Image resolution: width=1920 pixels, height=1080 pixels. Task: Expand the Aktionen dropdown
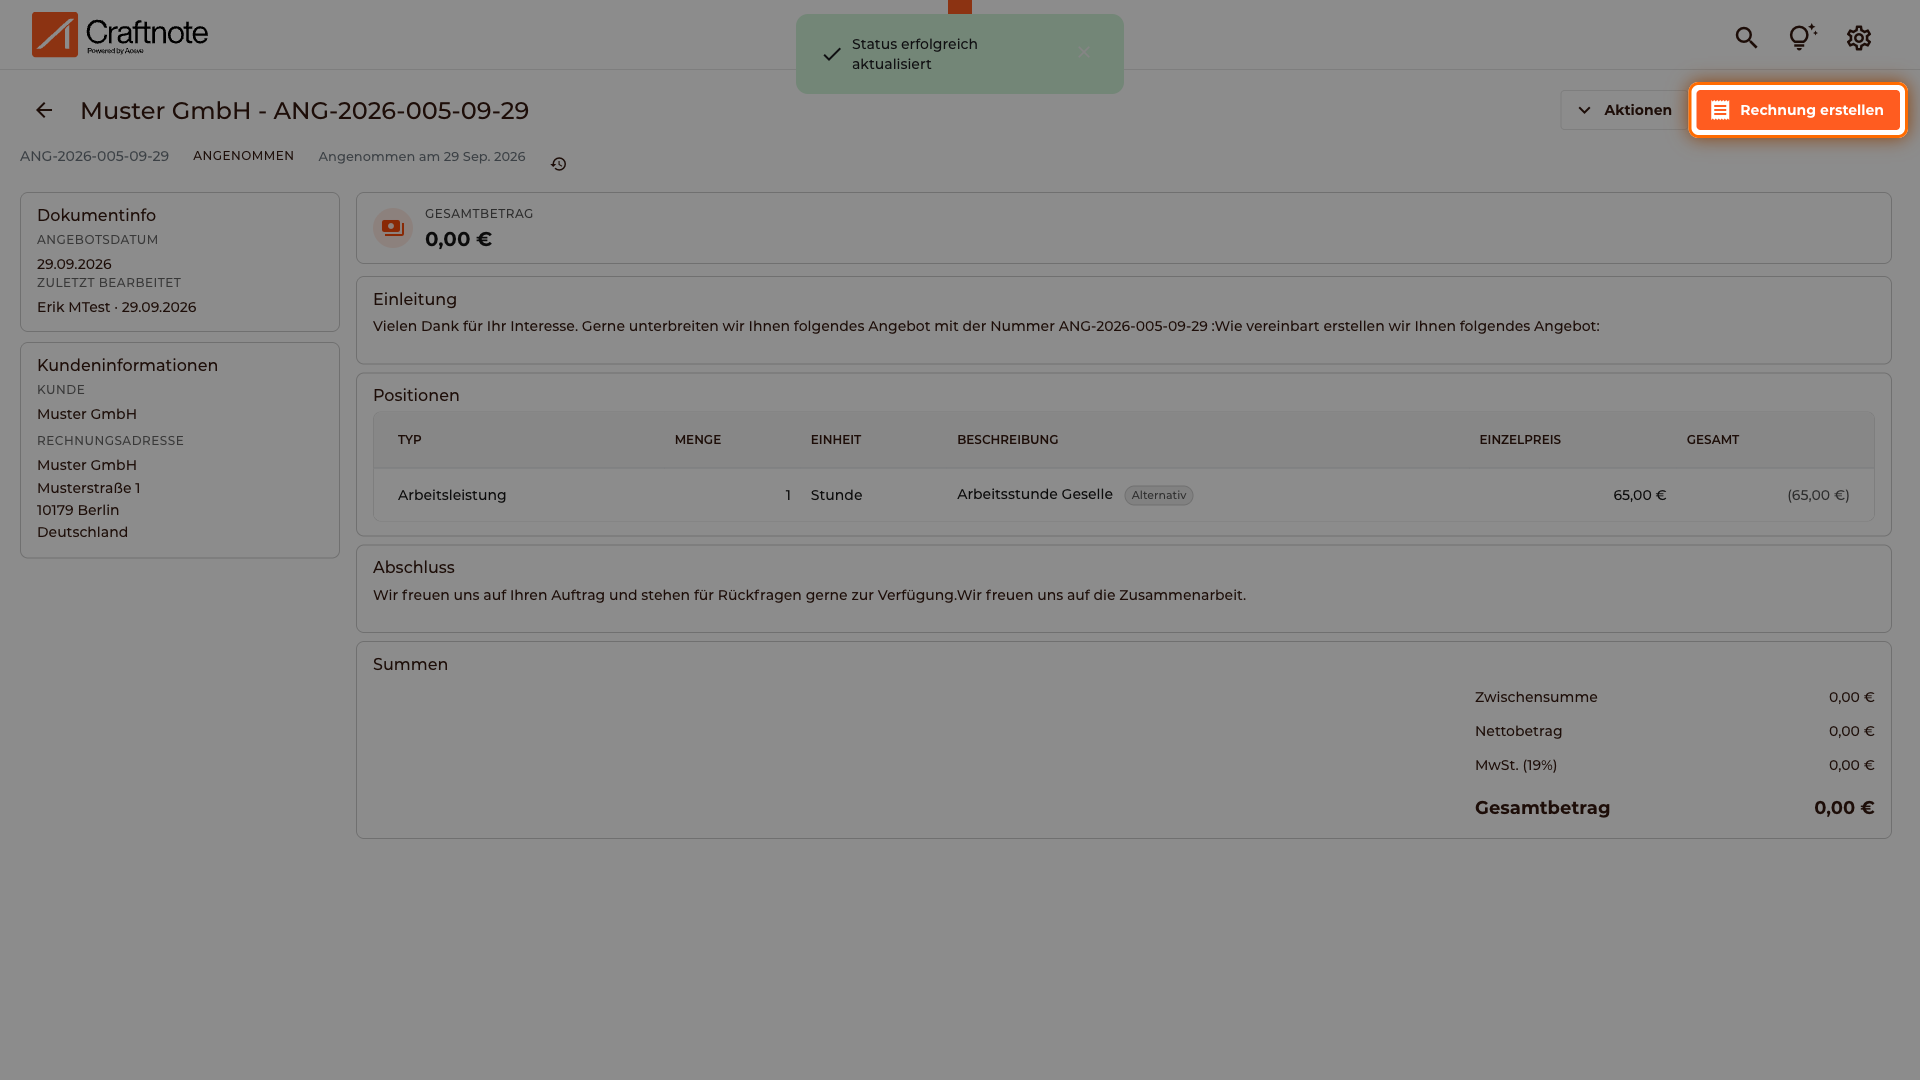pyautogui.click(x=1624, y=110)
